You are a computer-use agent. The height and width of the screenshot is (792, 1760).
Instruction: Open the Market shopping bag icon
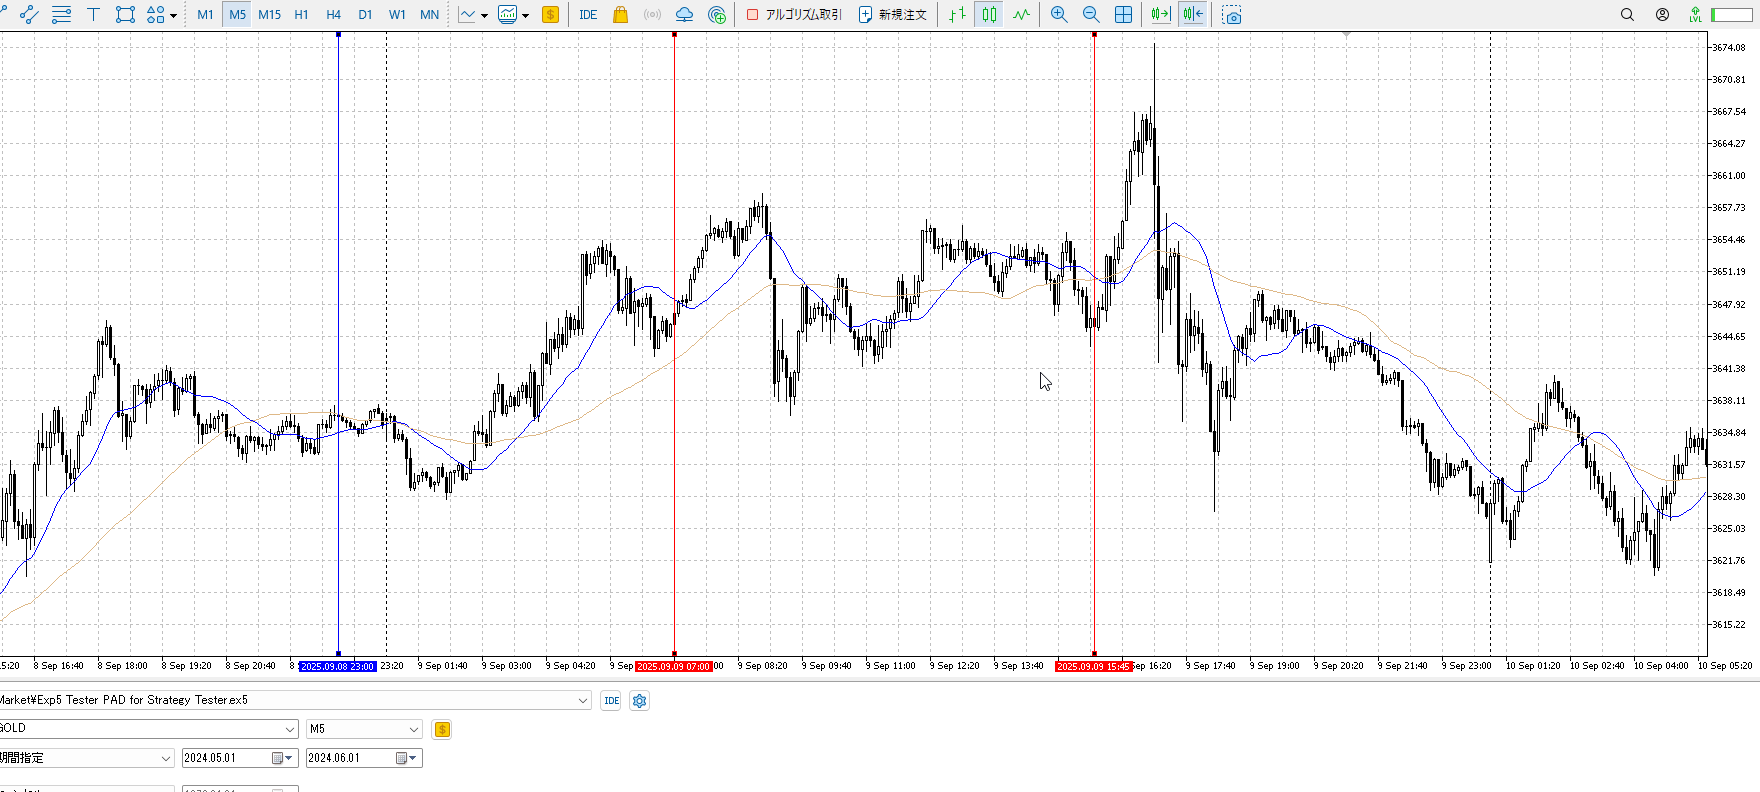[620, 15]
